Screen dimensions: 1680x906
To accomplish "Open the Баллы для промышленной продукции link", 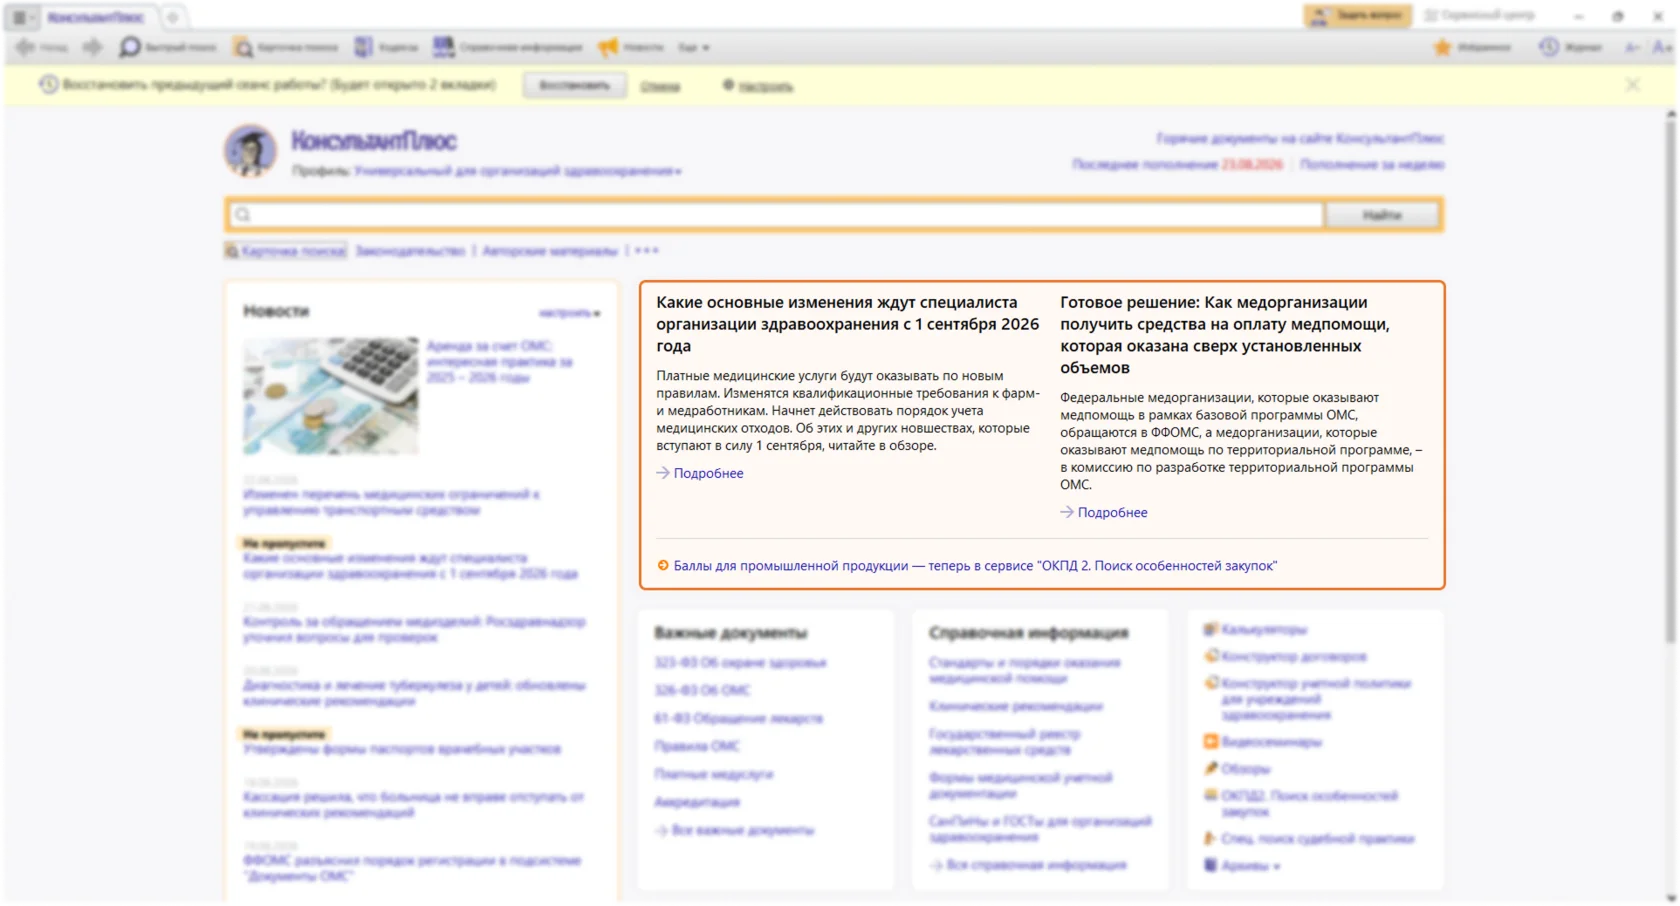I will click(975, 566).
